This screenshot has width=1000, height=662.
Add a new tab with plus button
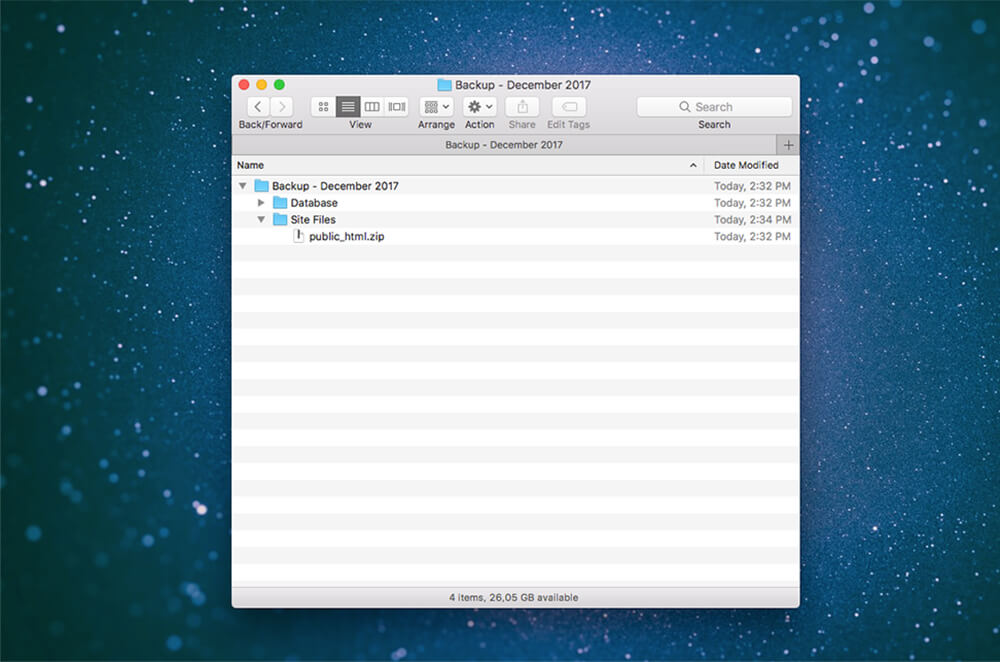click(x=788, y=145)
